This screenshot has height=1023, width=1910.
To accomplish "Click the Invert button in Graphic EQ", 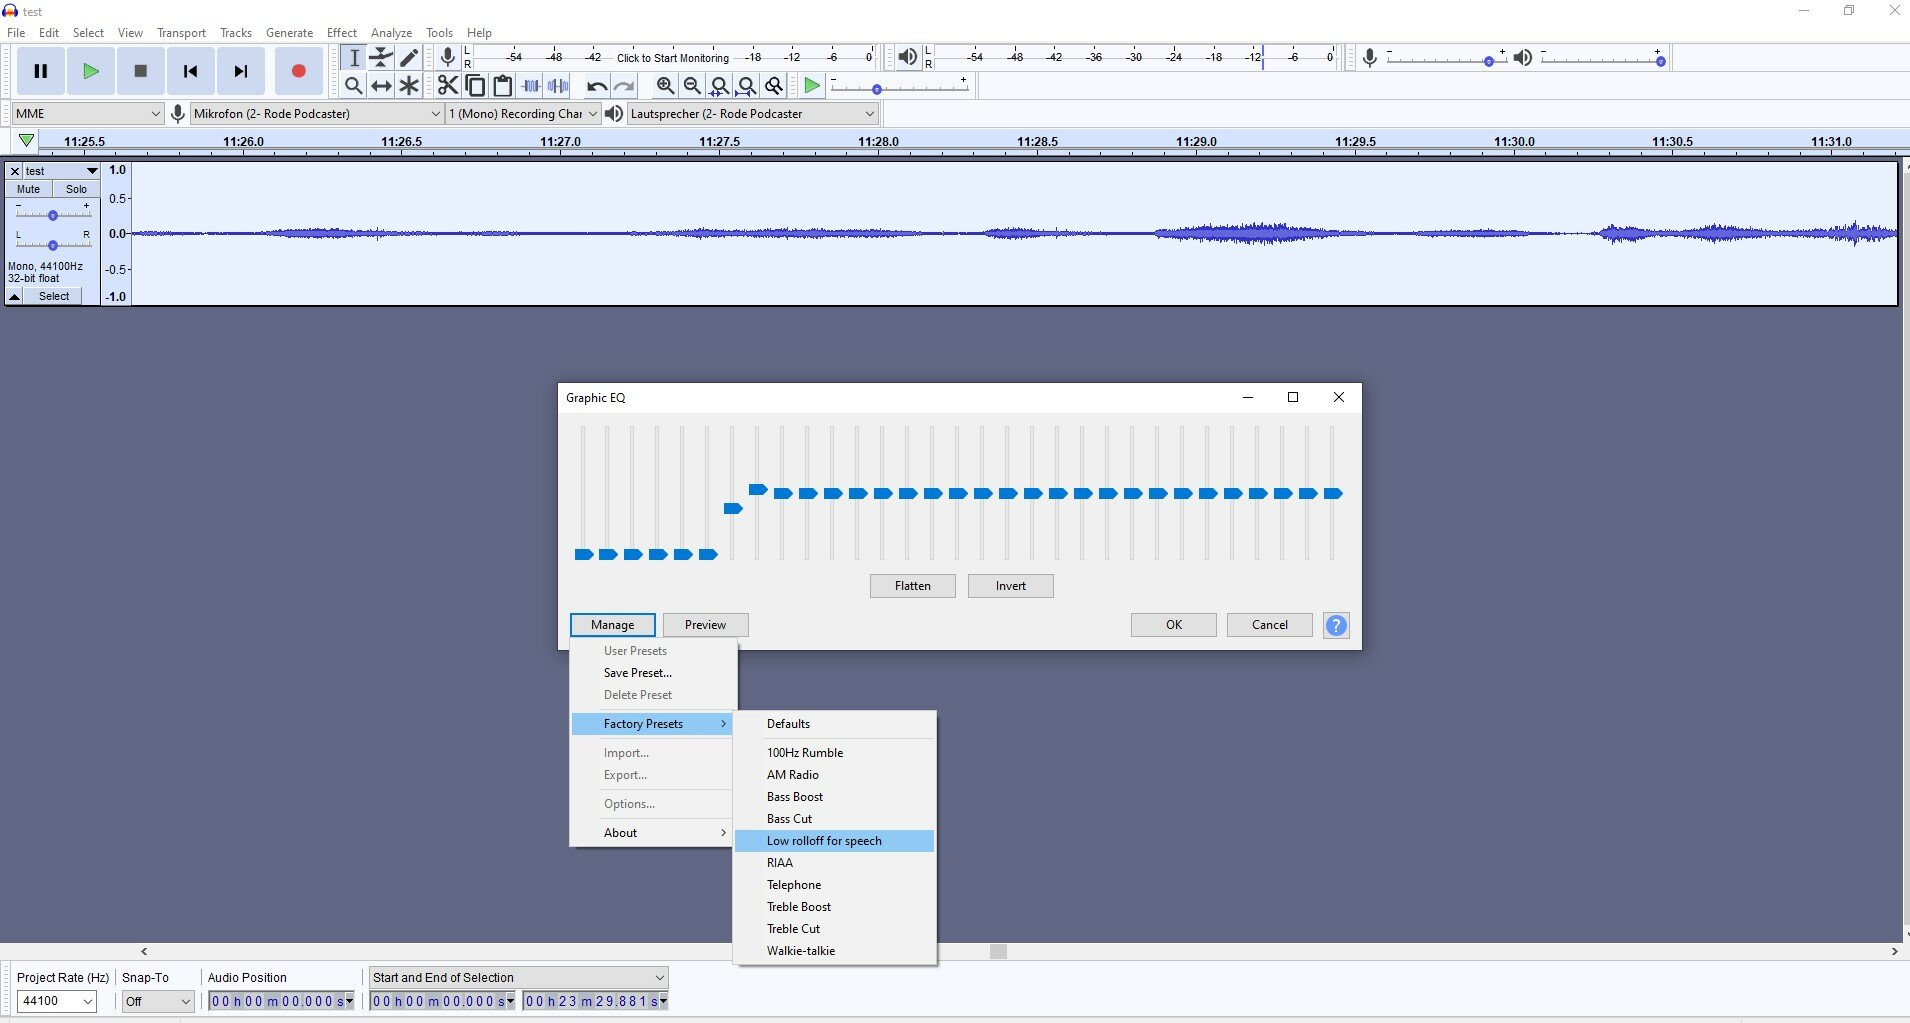I will [x=1011, y=586].
